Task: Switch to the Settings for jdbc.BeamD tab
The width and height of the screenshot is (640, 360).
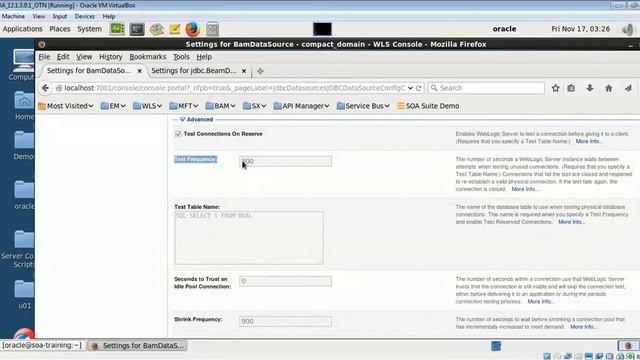Action: 194,71
